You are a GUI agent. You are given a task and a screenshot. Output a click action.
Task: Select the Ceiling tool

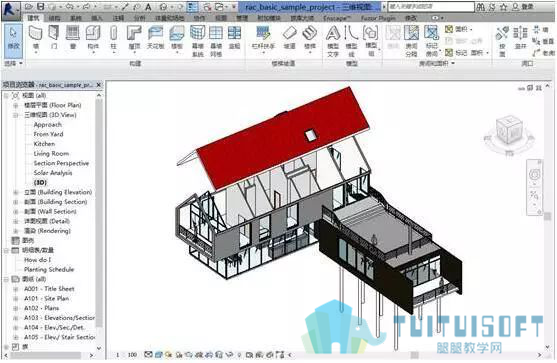pyautogui.click(x=156, y=38)
